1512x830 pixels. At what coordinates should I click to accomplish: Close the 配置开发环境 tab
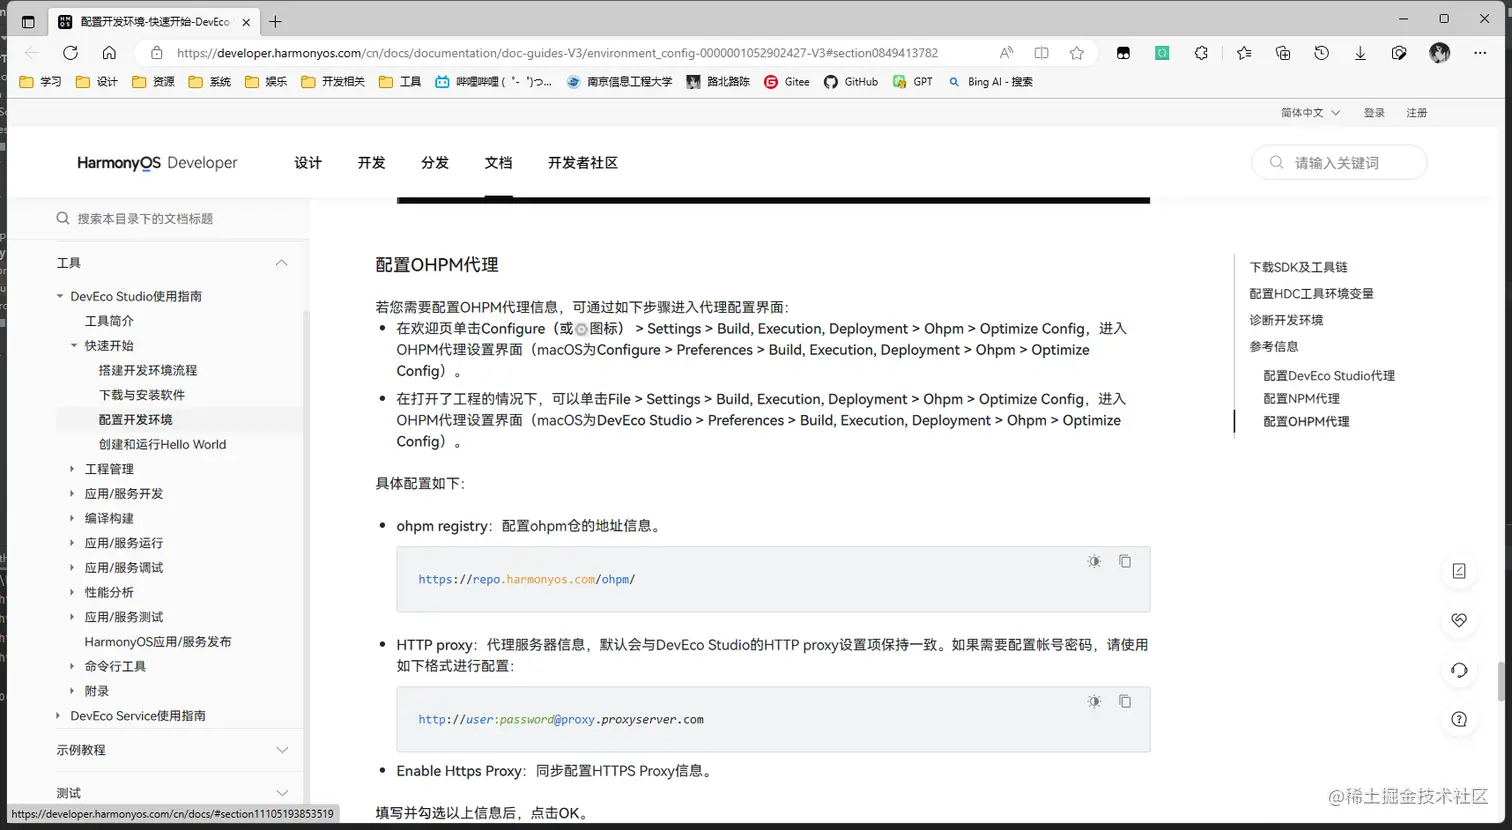[246, 21]
